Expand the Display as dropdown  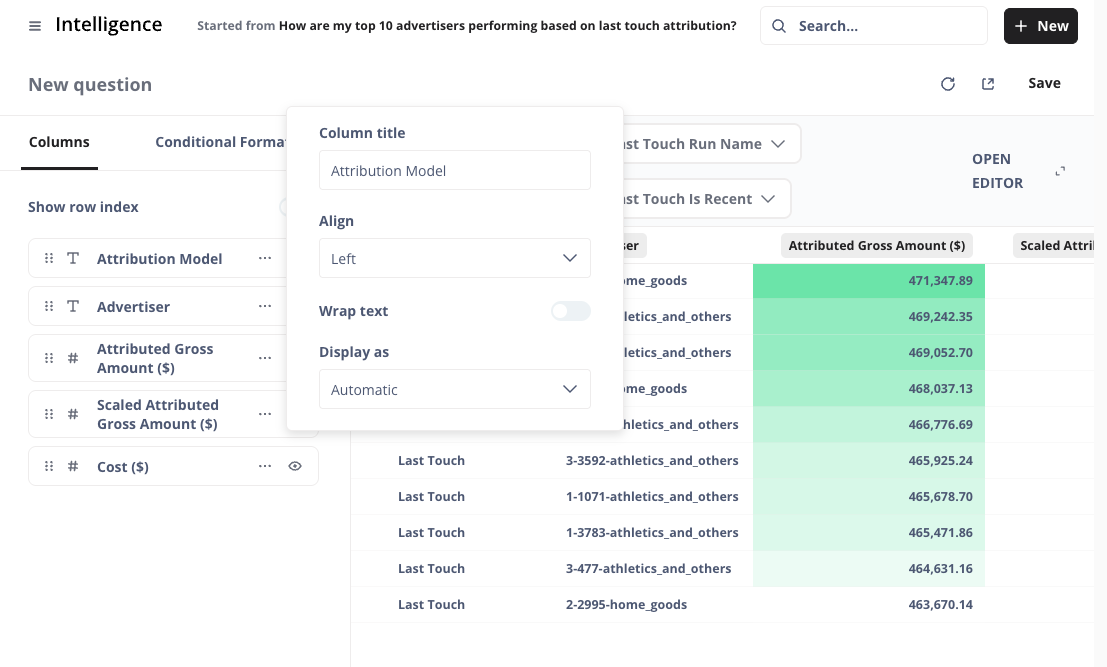pos(454,390)
